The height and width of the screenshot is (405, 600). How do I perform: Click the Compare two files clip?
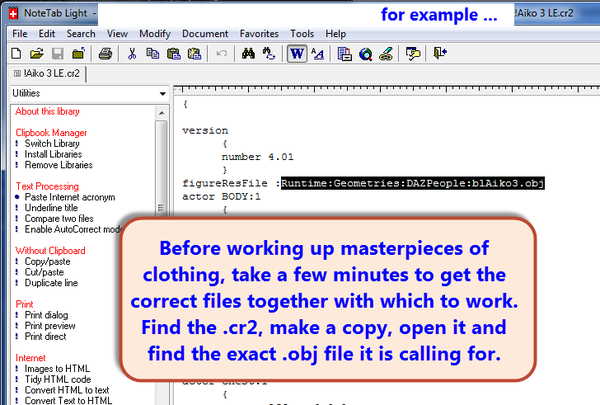coord(59,219)
